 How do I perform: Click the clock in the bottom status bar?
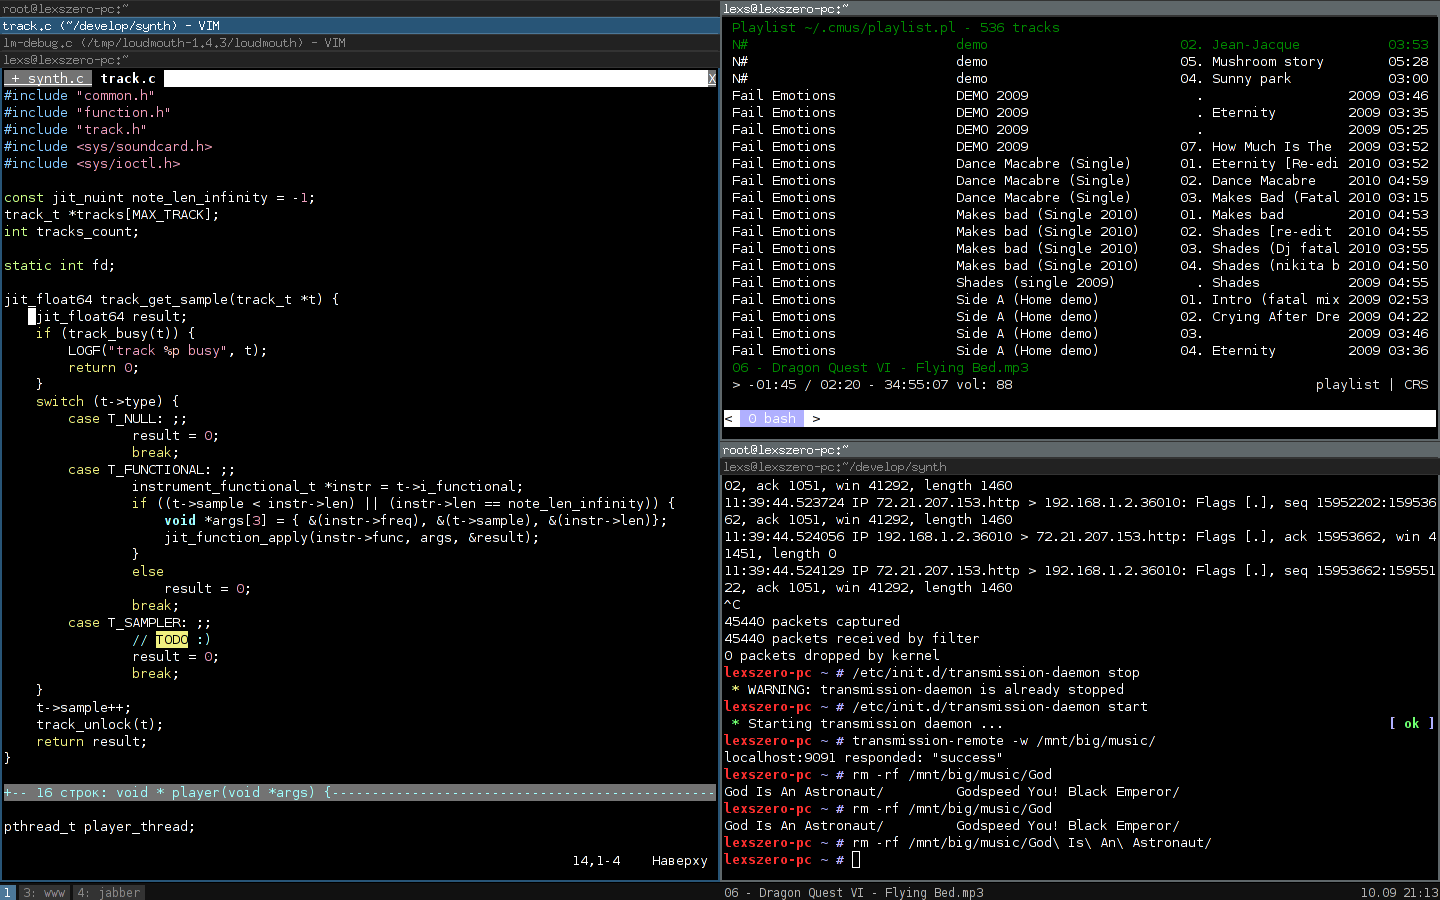pos(1396,892)
